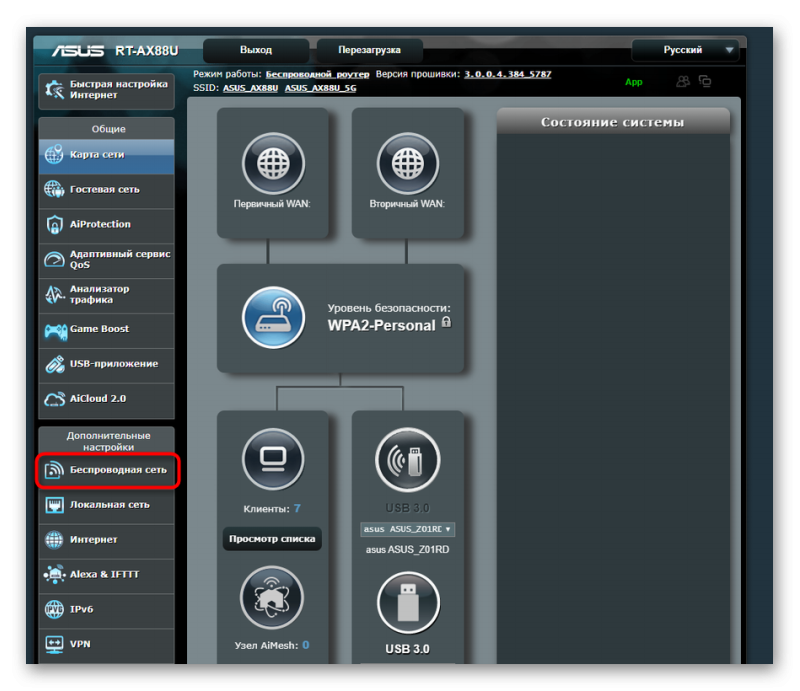Click the asus ASUS_Z01RD device name text

point(408,550)
